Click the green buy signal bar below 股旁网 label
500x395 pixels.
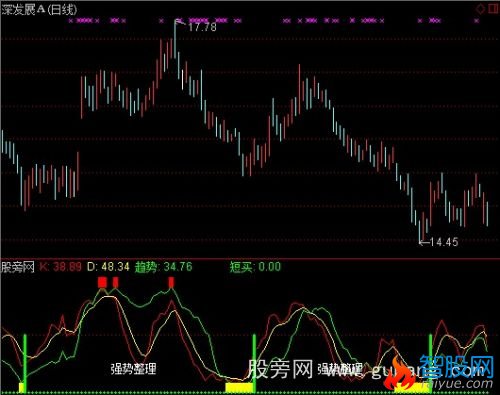(25, 364)
